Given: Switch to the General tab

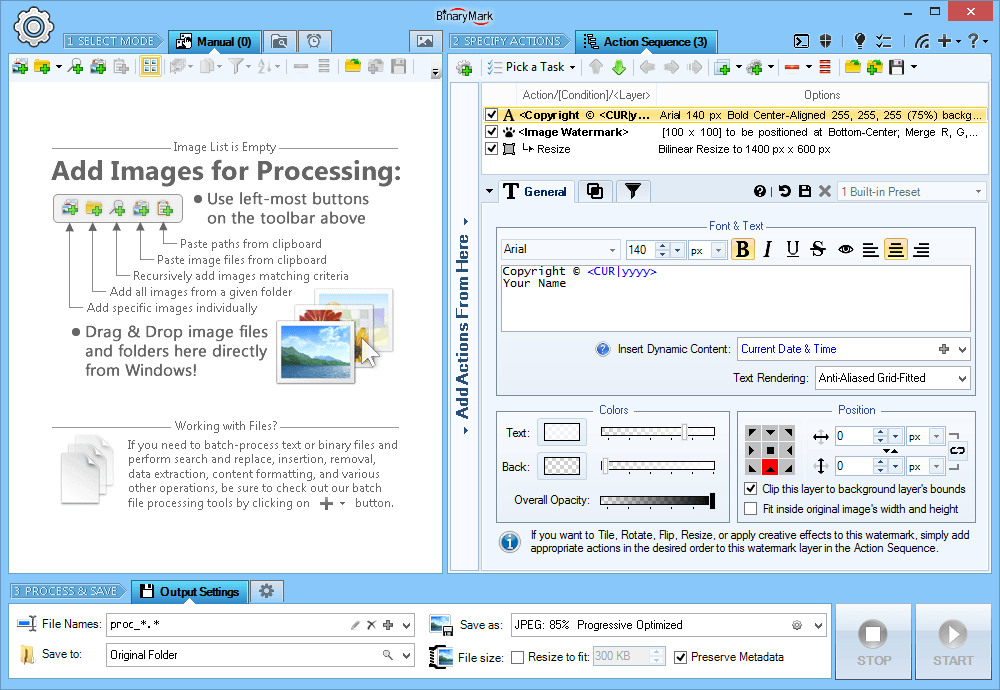Looking at the screenshot, I should coord(535,191).
